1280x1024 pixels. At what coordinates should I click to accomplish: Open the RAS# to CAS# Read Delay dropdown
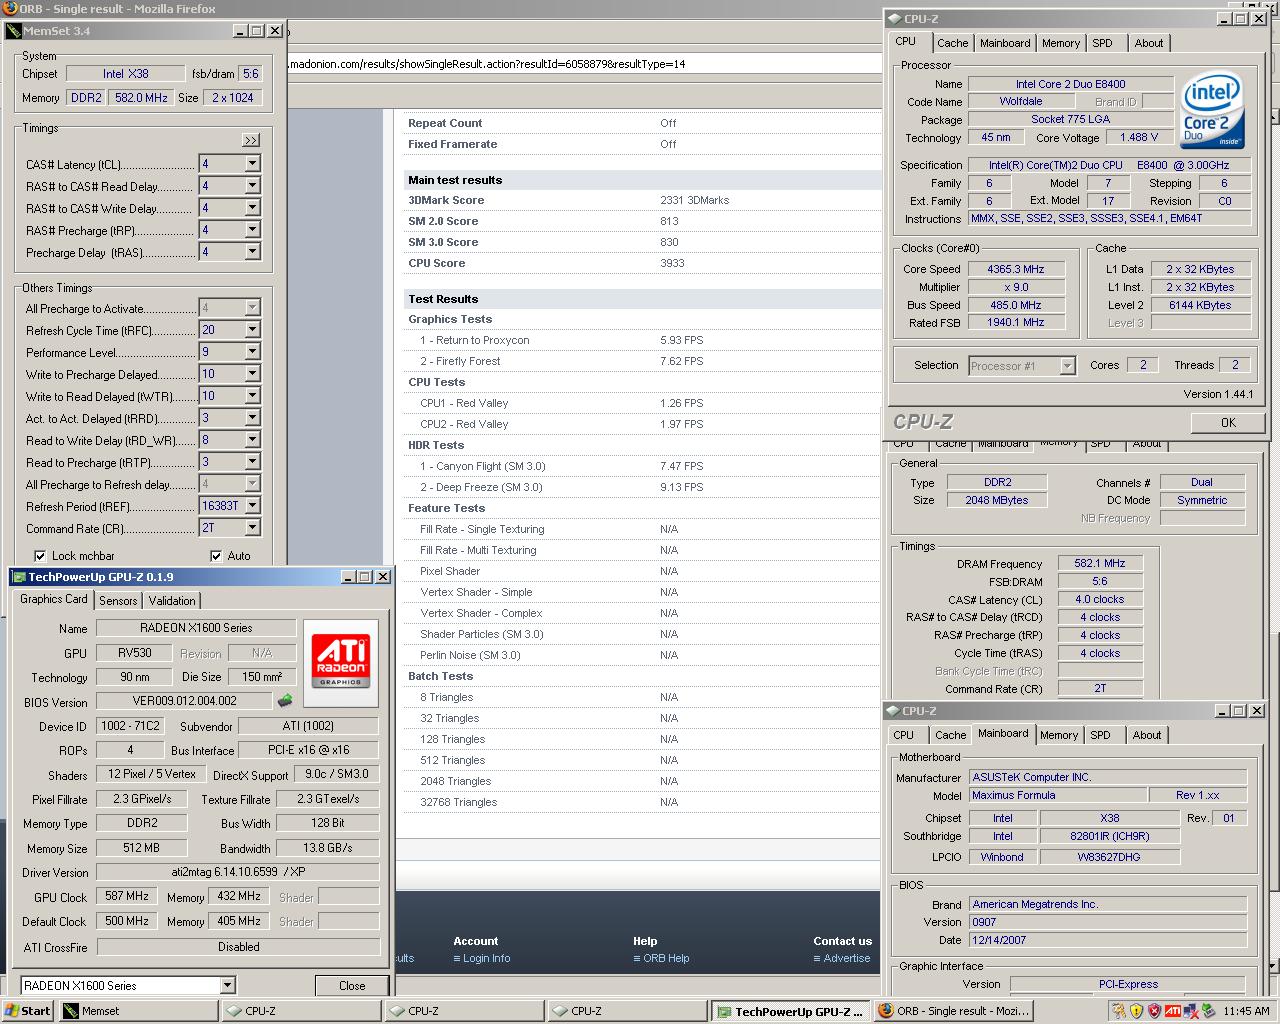(252, 186)
